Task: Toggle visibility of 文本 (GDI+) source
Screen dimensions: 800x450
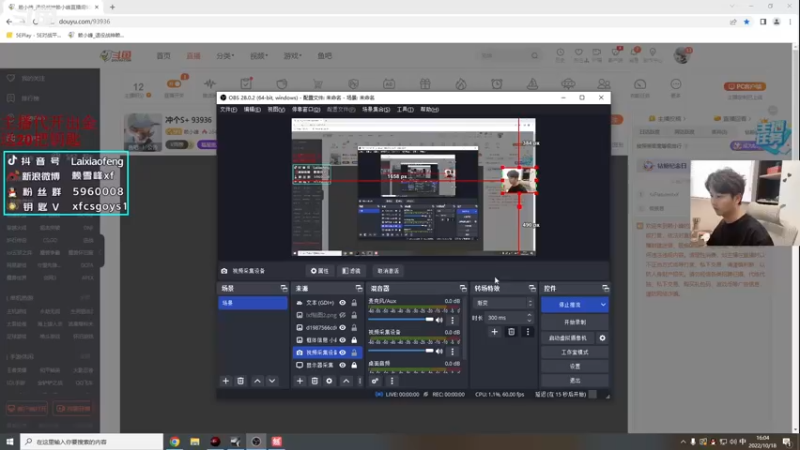Action: [x=343, y=303]
